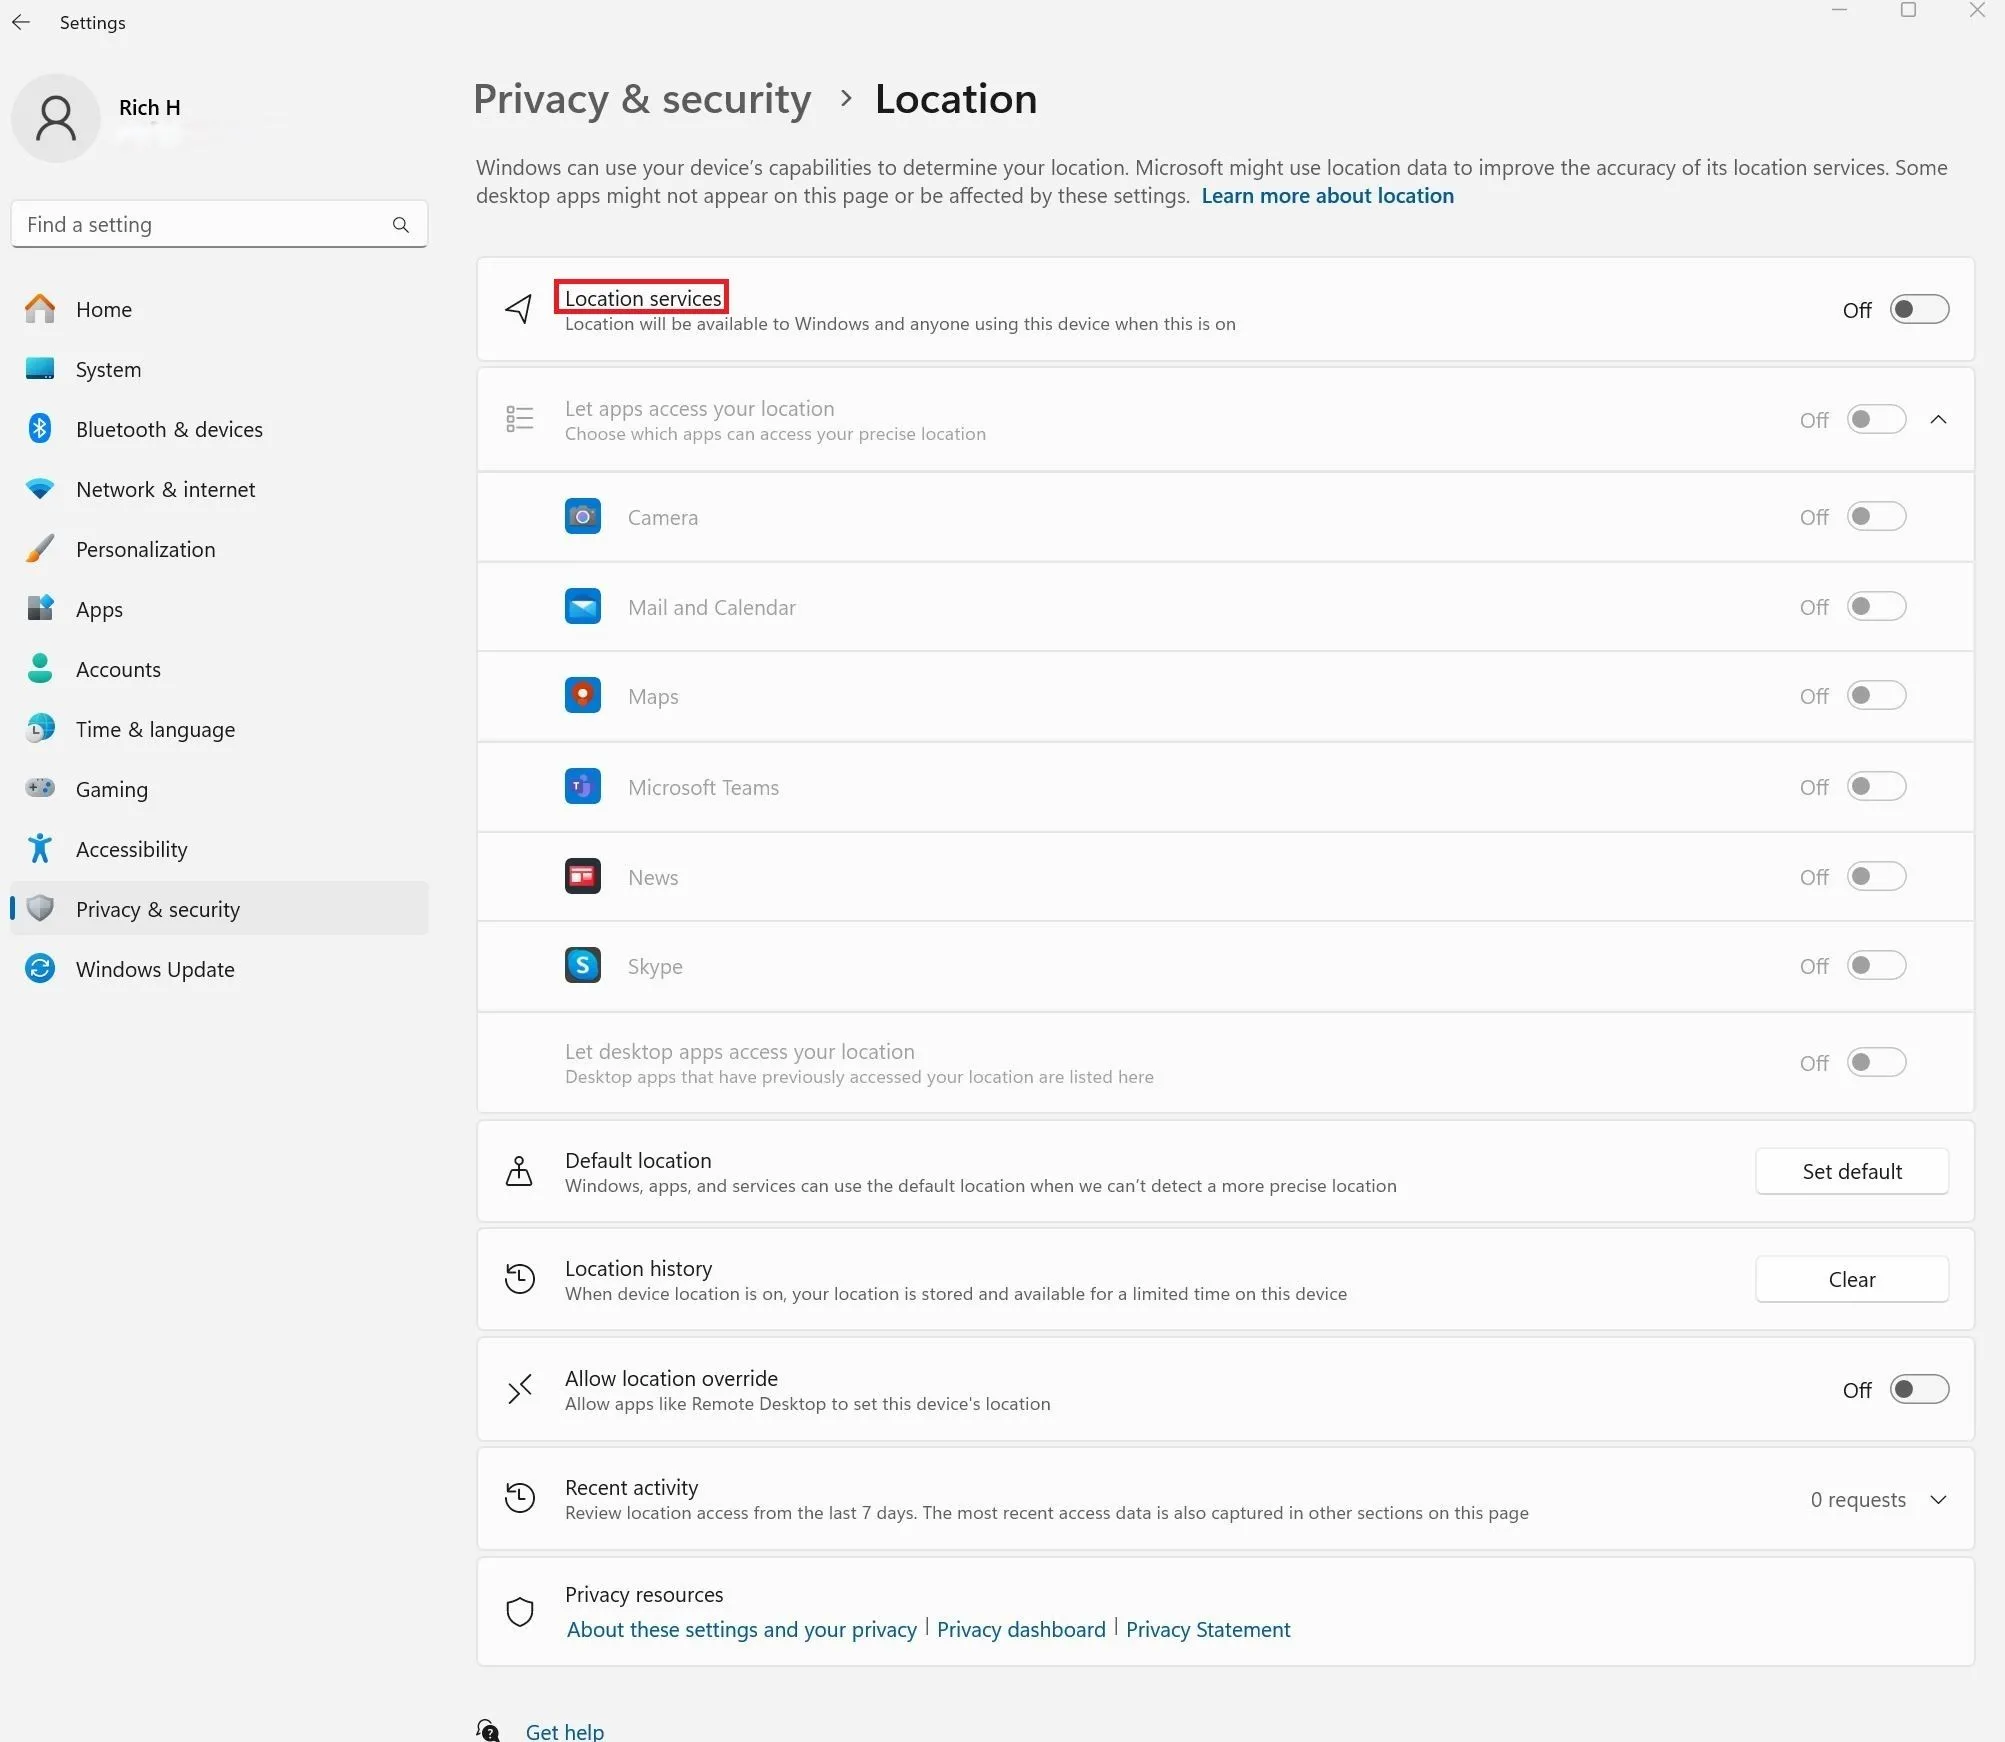
Task: Click the Camera app icon
Action: click(582, 517)
